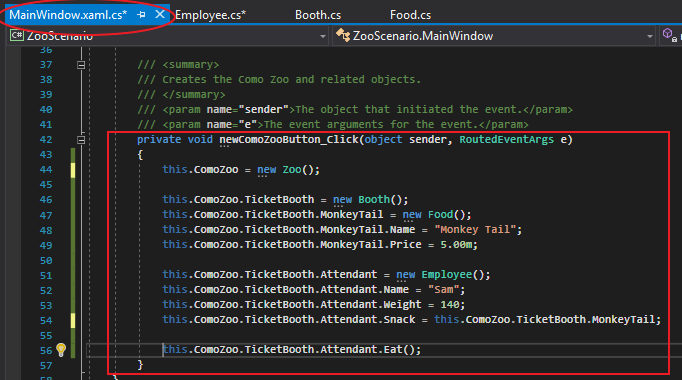Viewport: 682px width, 380px height.
Task: Collapse the newComoZooButton_Click method outline
Action: click(x=81, y=140)
